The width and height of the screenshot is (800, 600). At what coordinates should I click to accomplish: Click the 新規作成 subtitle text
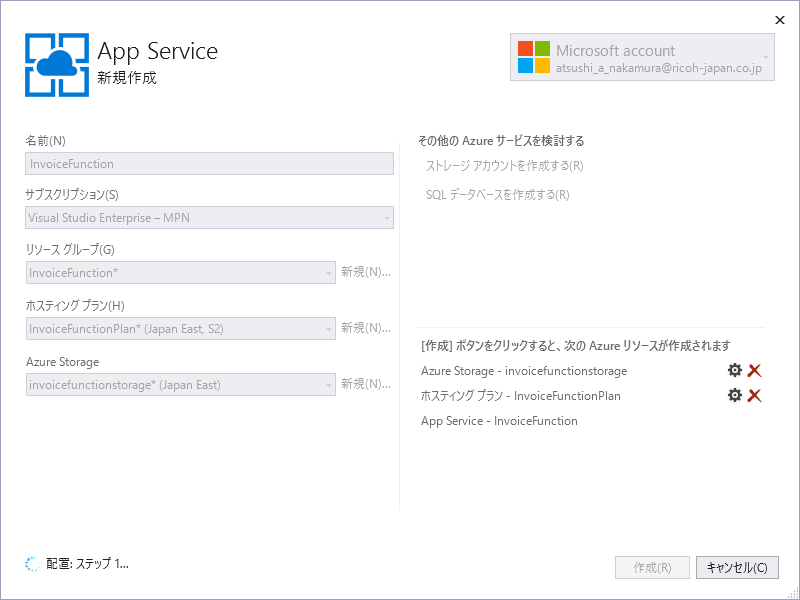[x=127, y=78]
